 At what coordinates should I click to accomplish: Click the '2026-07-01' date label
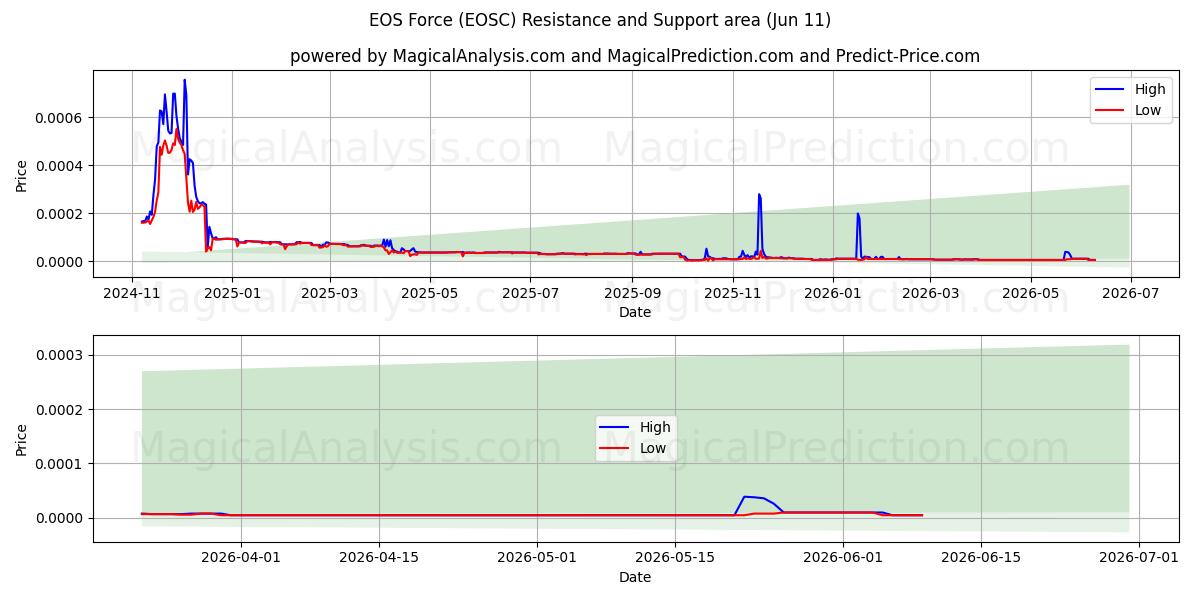(x=1139, y=558)
